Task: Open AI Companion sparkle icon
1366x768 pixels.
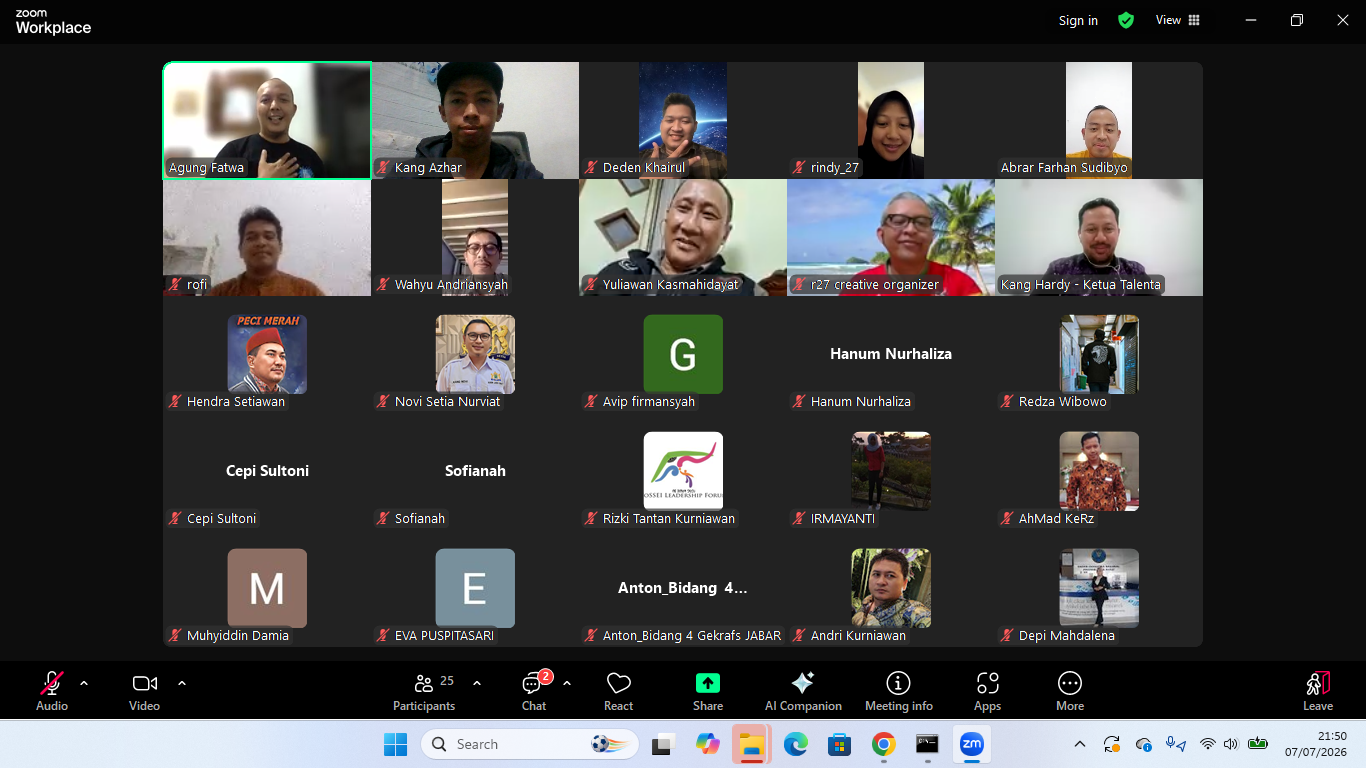Action: [x=803, y=683]
